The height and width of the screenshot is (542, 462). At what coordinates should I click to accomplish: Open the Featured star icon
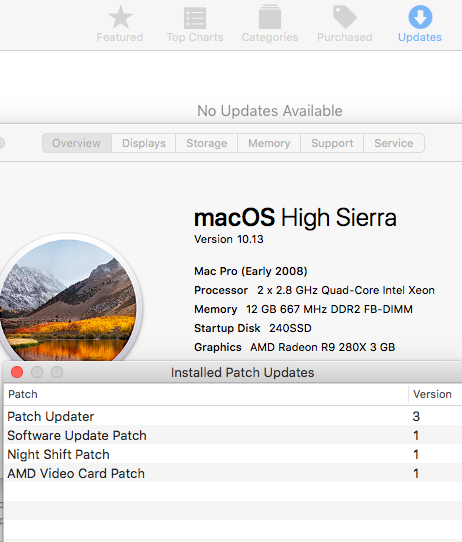[120, 17]
